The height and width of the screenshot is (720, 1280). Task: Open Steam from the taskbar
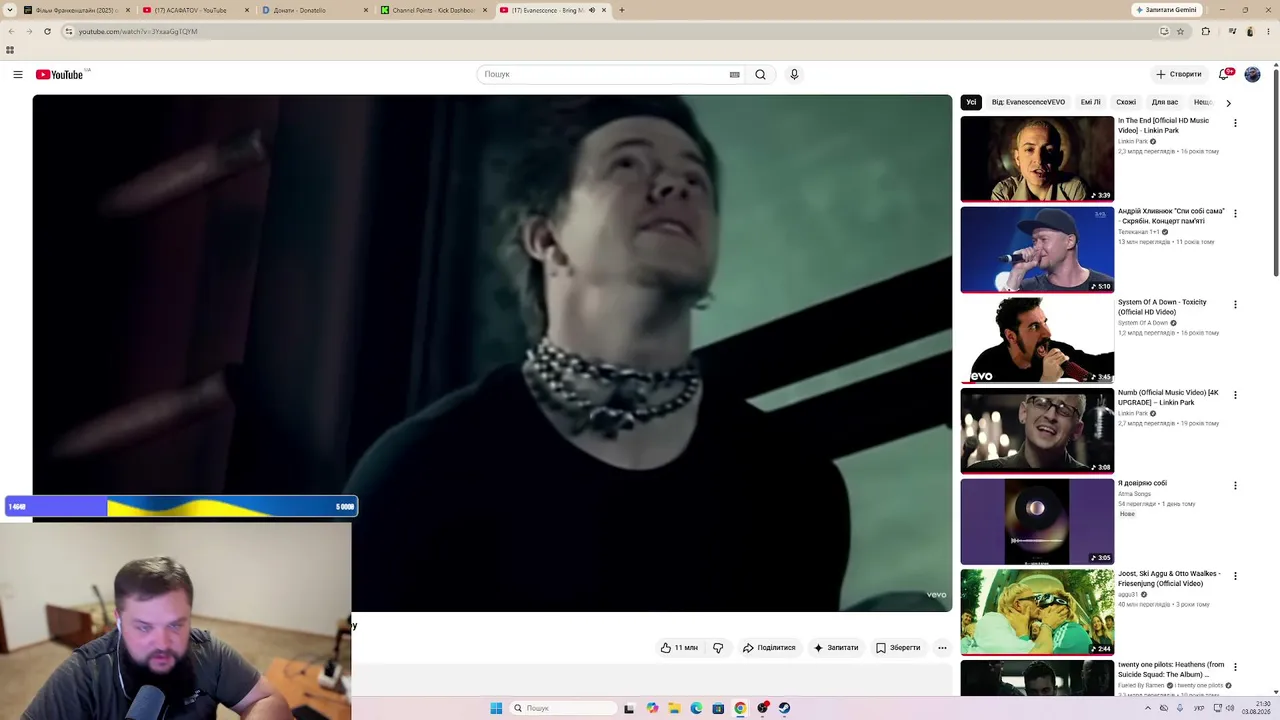click(785, 708)
